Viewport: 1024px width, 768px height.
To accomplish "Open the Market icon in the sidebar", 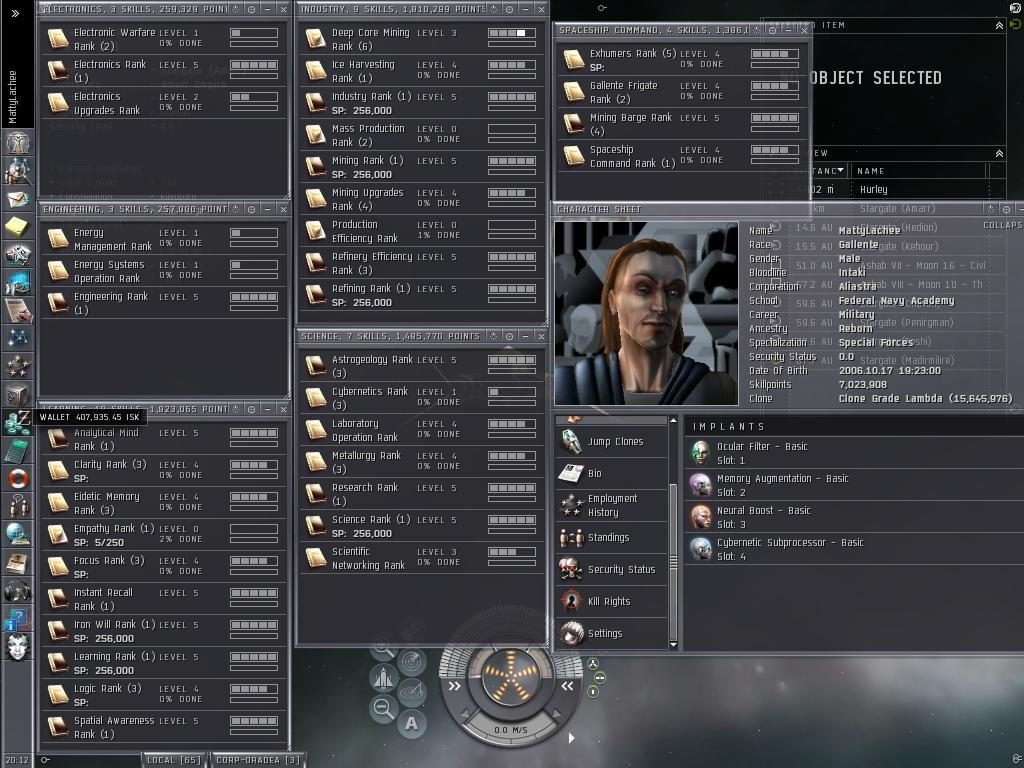I will [17, 283].
